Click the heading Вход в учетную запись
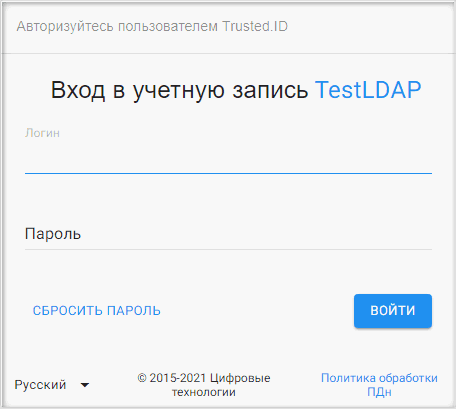Screen dimensions: 456x409 click(x=179, y=90)
